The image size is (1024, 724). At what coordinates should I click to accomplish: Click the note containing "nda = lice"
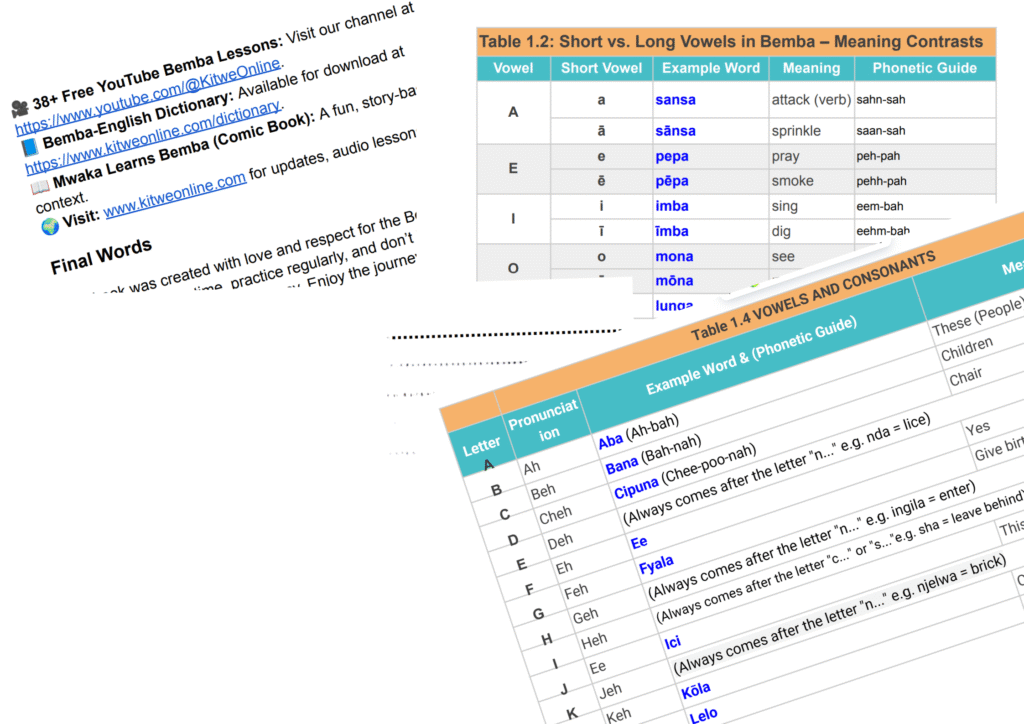776,469
